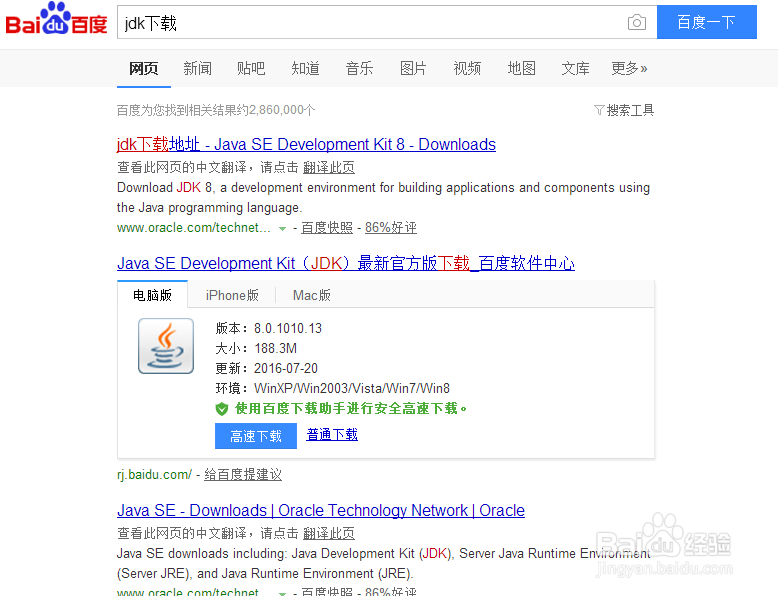Select the 网页 tab
This screenshot has width=778, height=596.
pyautogui.click(x=143, y=68)
